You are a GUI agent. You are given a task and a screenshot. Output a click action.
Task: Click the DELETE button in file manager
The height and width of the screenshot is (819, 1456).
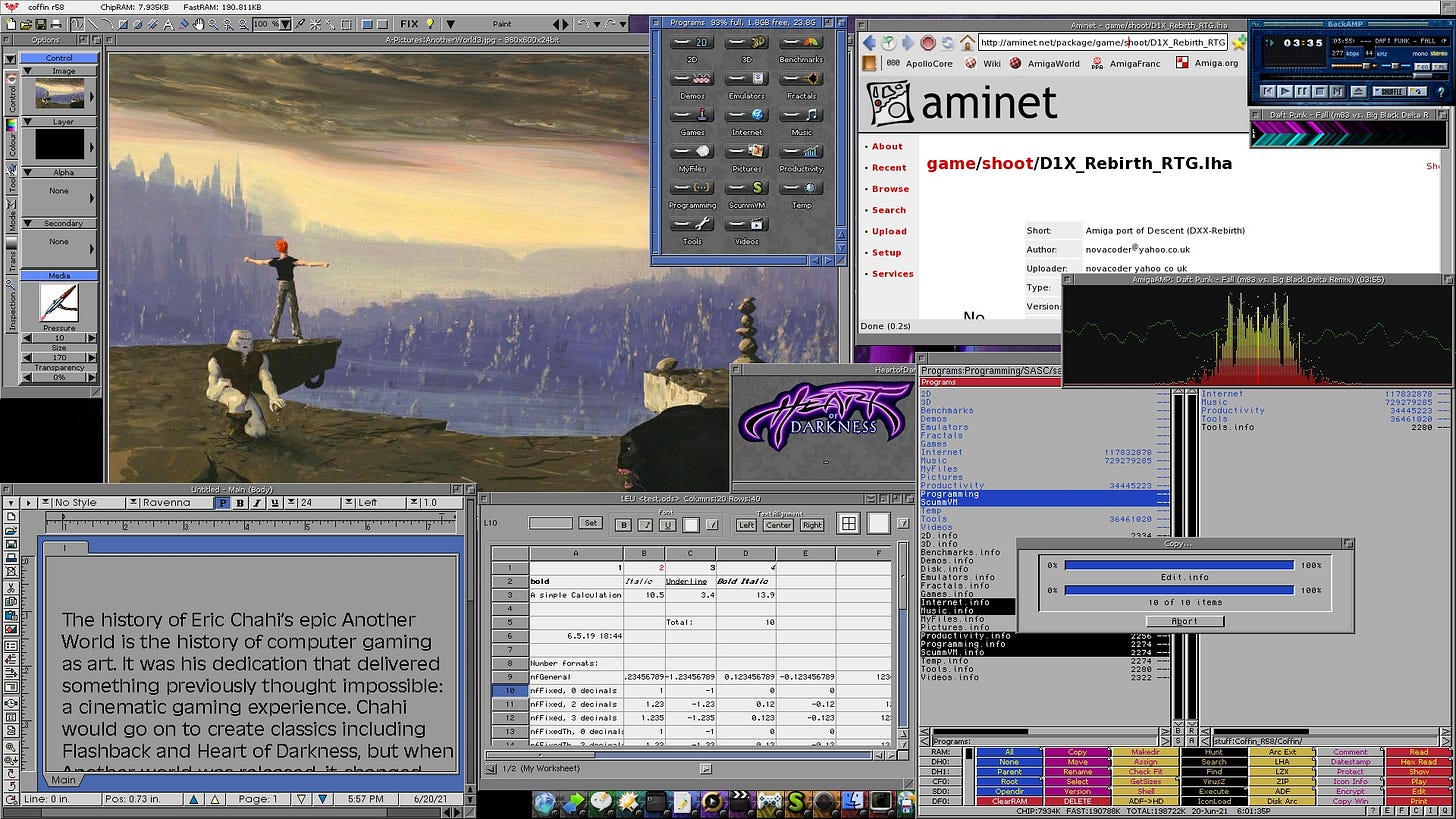click(1078, 801)
